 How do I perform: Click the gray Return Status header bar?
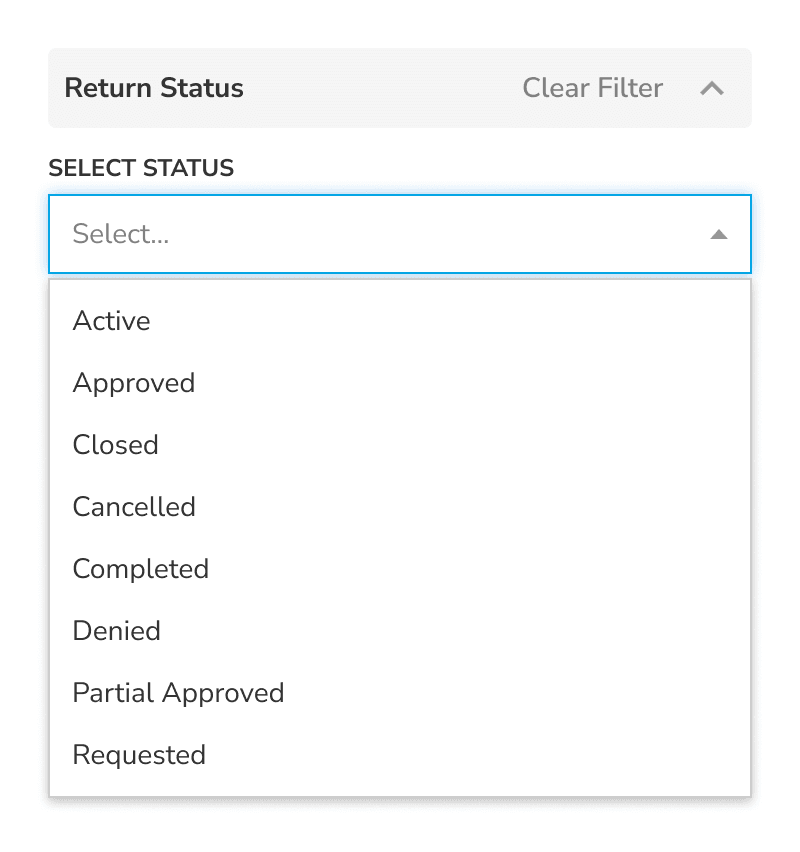[400, 88]
